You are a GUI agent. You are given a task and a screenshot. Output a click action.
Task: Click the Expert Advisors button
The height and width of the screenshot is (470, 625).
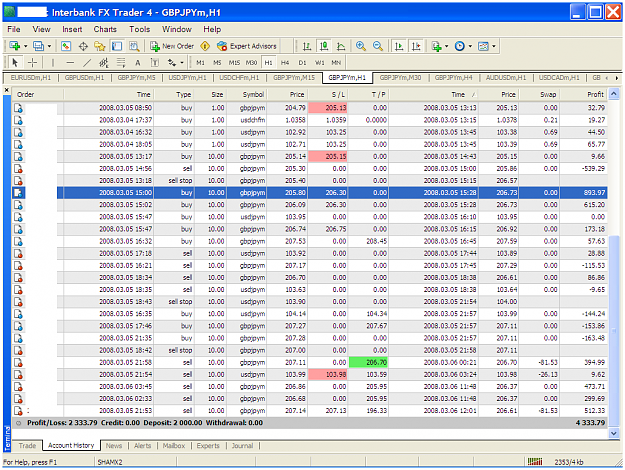(x=247, y=46)
